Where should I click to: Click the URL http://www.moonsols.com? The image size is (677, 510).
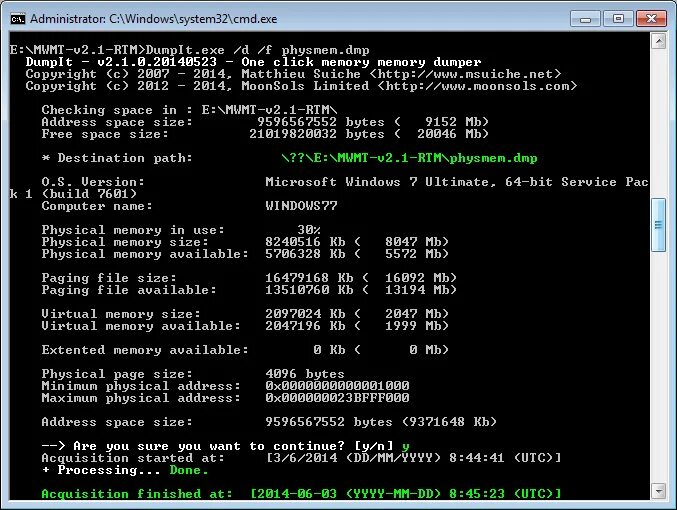click(x=478, y=86)
